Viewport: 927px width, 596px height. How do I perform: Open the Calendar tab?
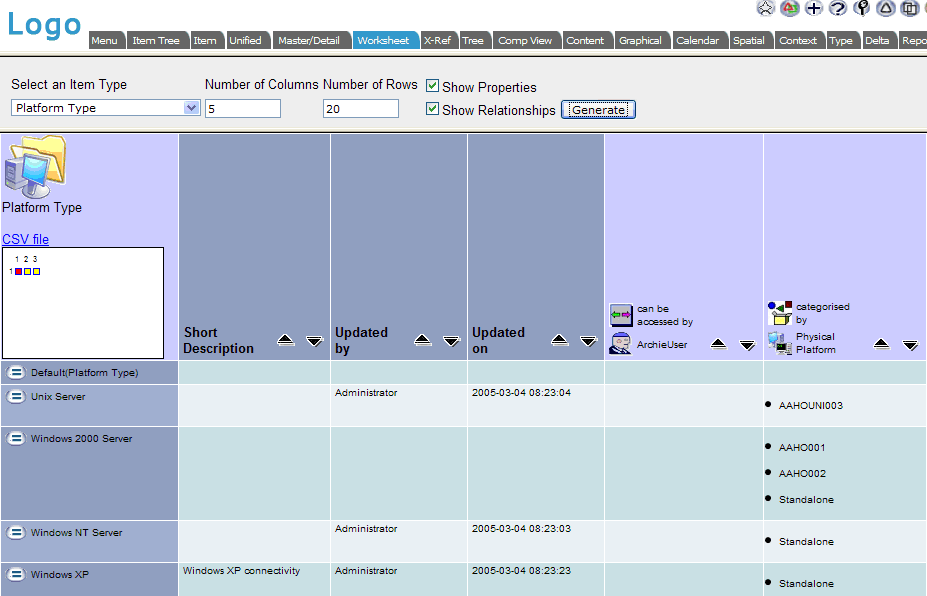coord(697,41)
